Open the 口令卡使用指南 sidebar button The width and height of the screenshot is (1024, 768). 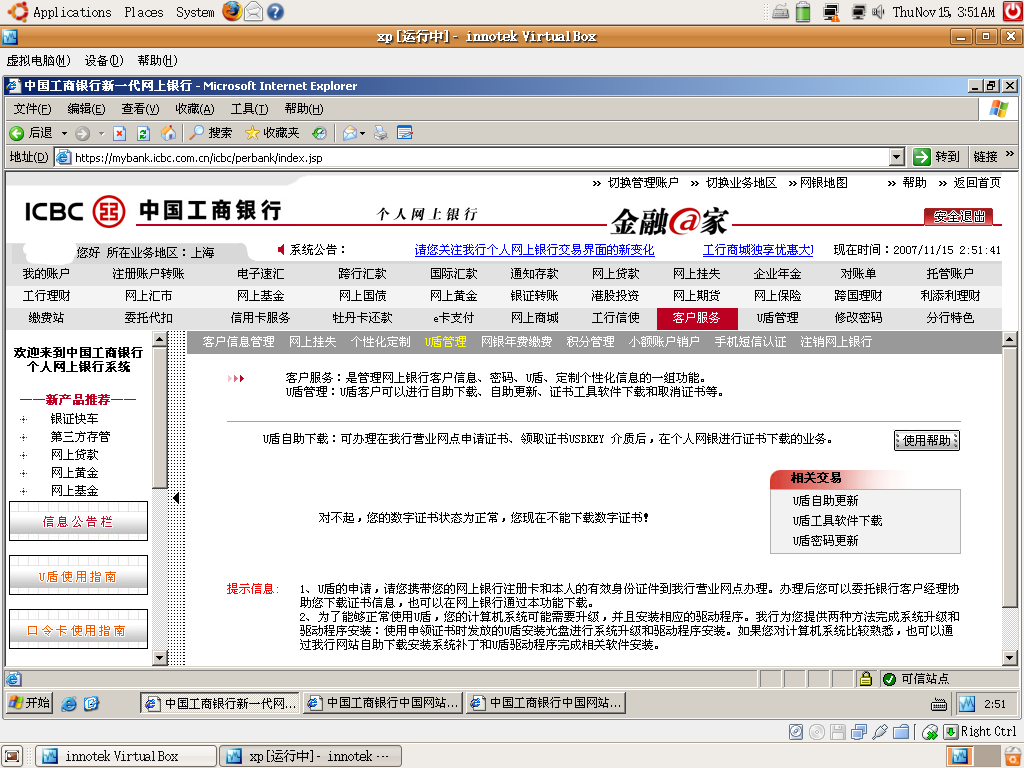coord(78,630)
